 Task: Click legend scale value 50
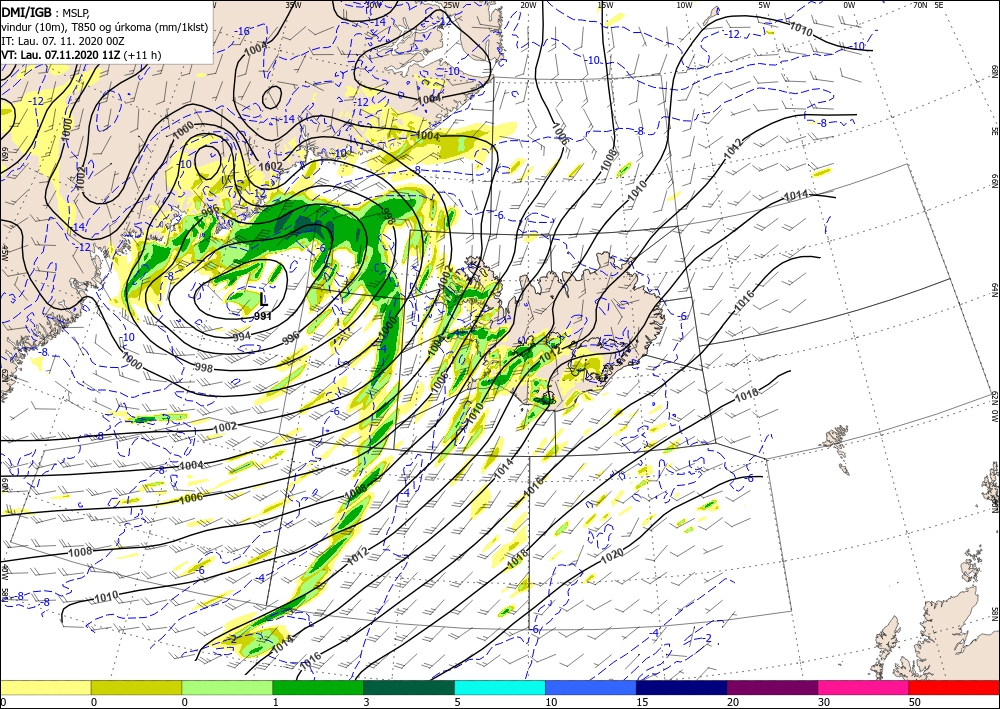(x=915, y=703)
